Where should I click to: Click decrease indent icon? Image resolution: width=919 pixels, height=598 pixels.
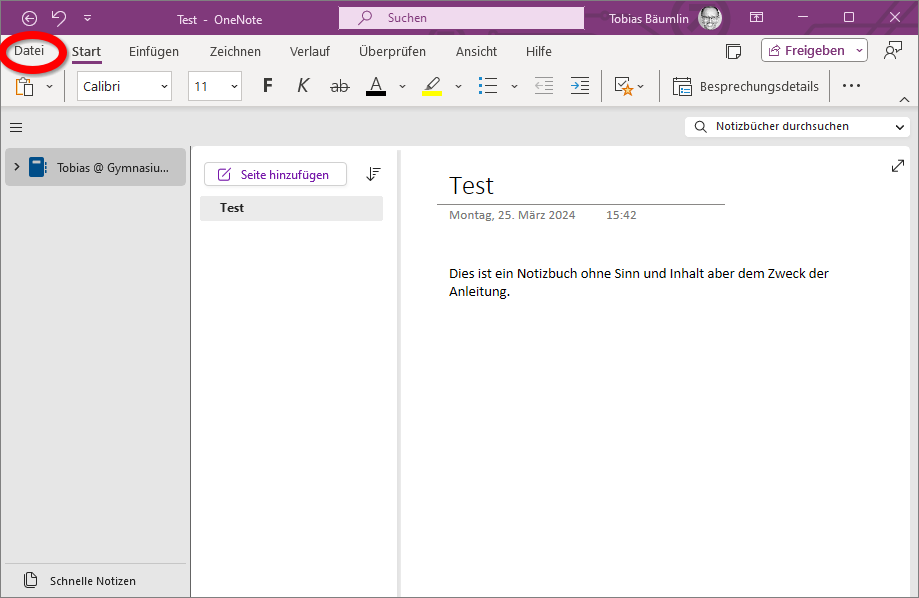(544, 86)
